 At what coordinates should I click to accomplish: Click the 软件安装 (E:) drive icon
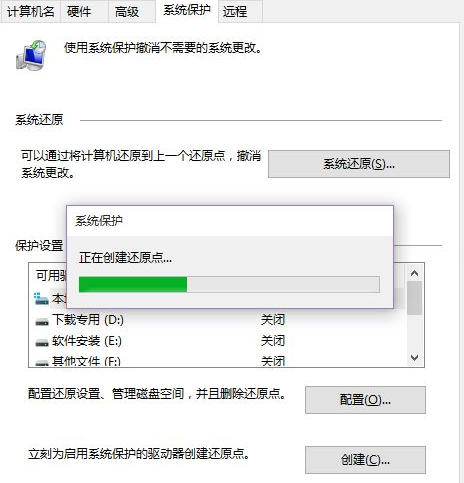click(42, 342)
